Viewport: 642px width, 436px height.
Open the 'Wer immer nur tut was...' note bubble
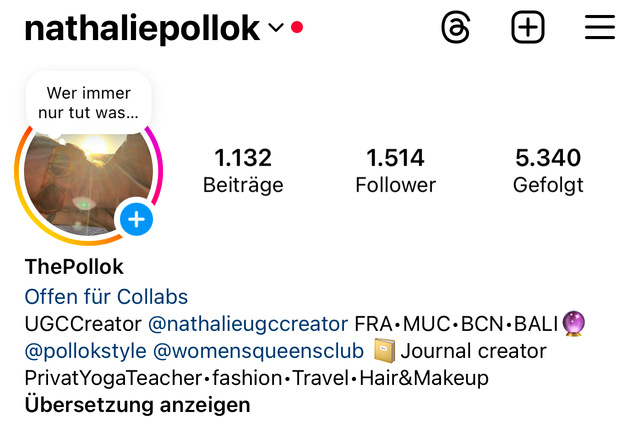[x=88, y=103]
